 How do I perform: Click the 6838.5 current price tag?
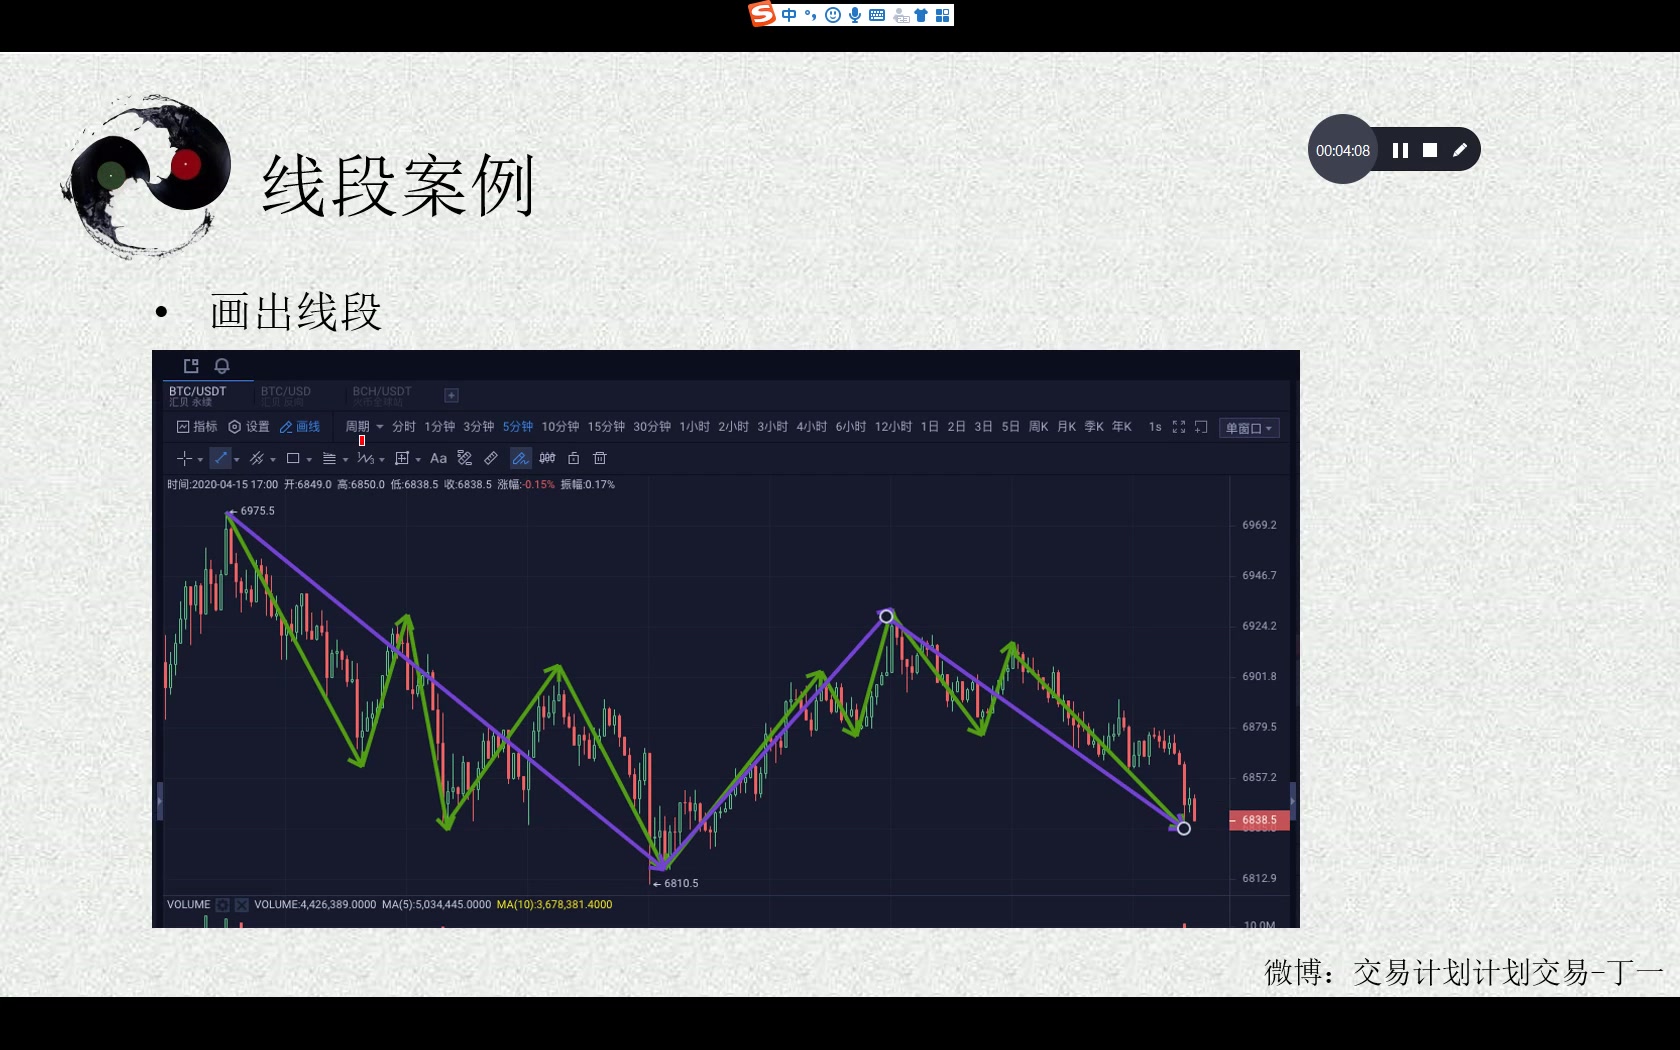point(1259,820)
